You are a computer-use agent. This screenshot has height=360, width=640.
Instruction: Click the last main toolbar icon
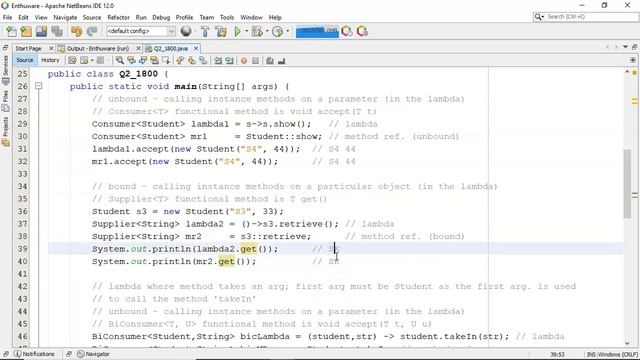362,31
